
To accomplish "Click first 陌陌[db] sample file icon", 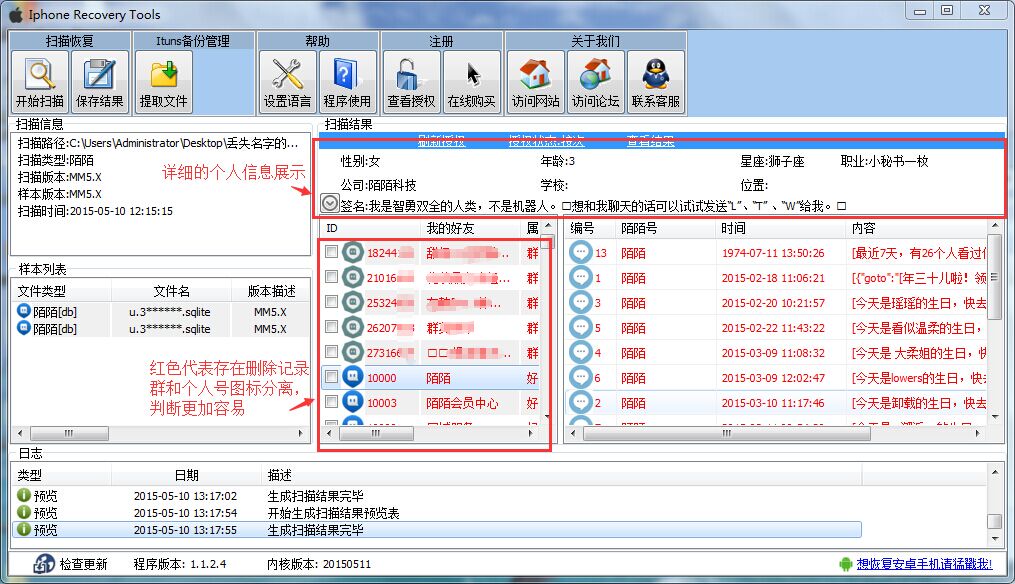I will tap(24, 311).
